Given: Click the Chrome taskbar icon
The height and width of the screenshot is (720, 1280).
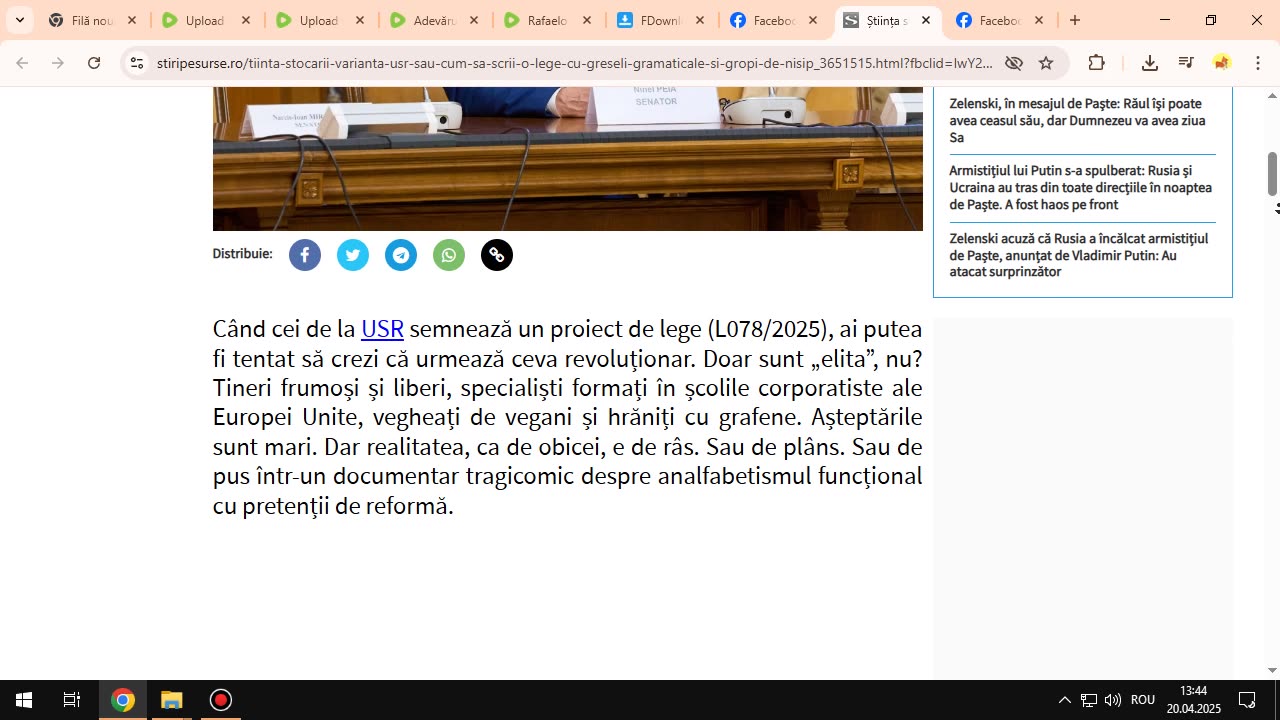Looking at the screenshot, I should tap(123, 700).
